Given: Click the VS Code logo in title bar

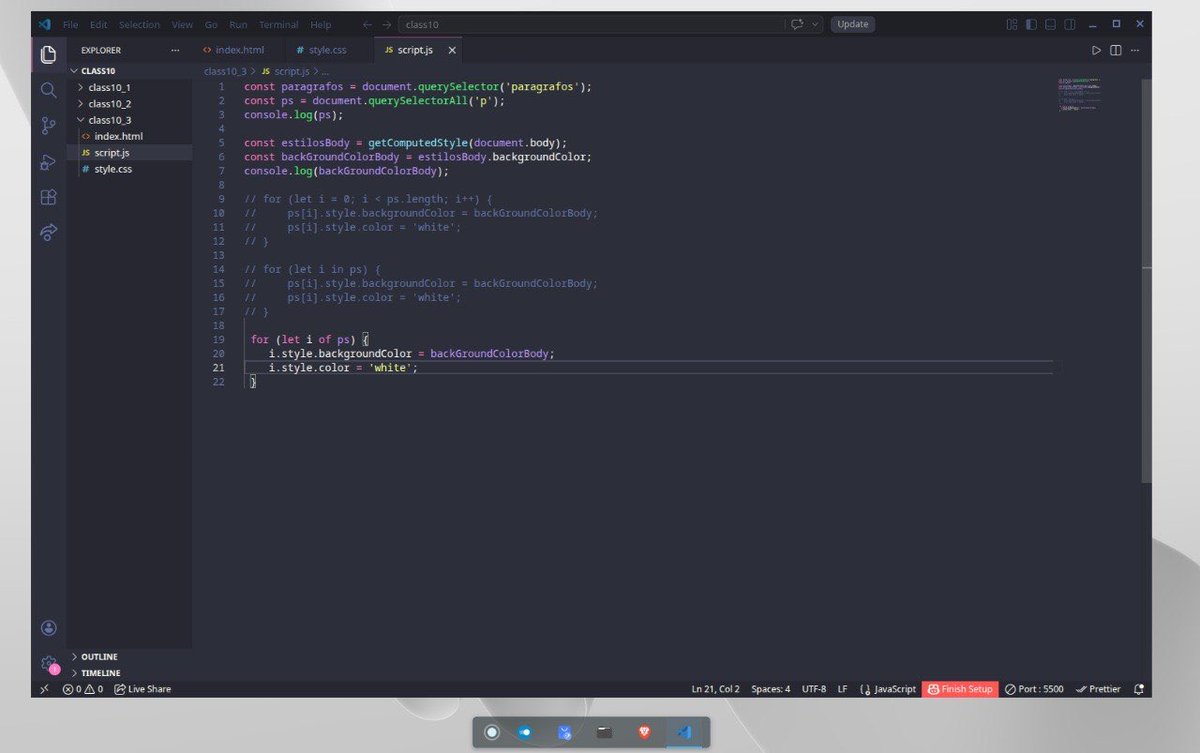Looking at the screenshot, I should [44, 24].
